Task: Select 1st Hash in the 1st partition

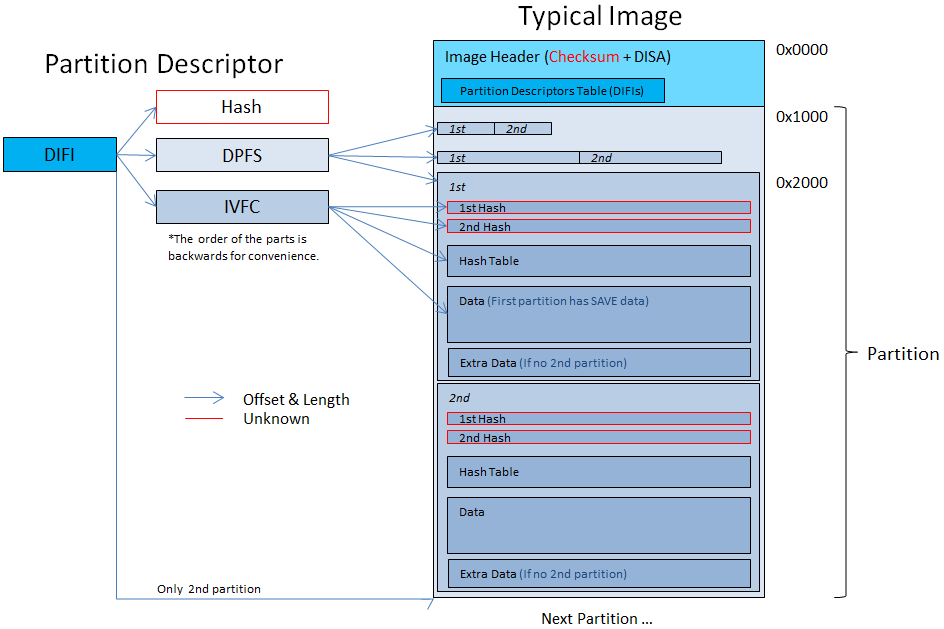Action: pos(598,208)
